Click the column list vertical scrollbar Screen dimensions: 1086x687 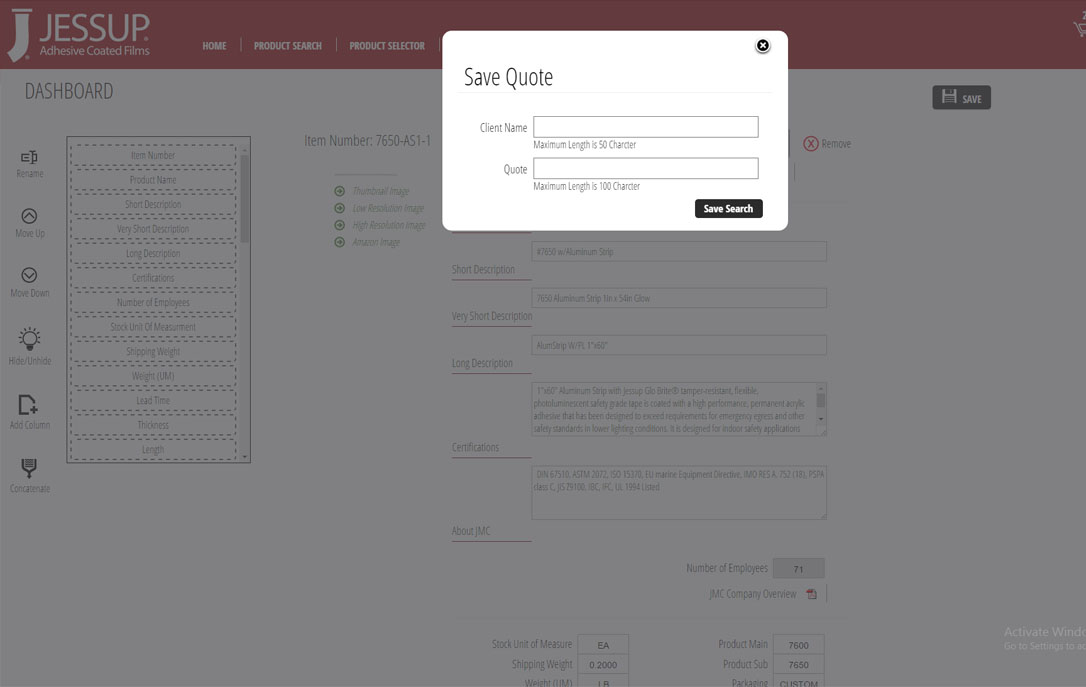point(244,198)
